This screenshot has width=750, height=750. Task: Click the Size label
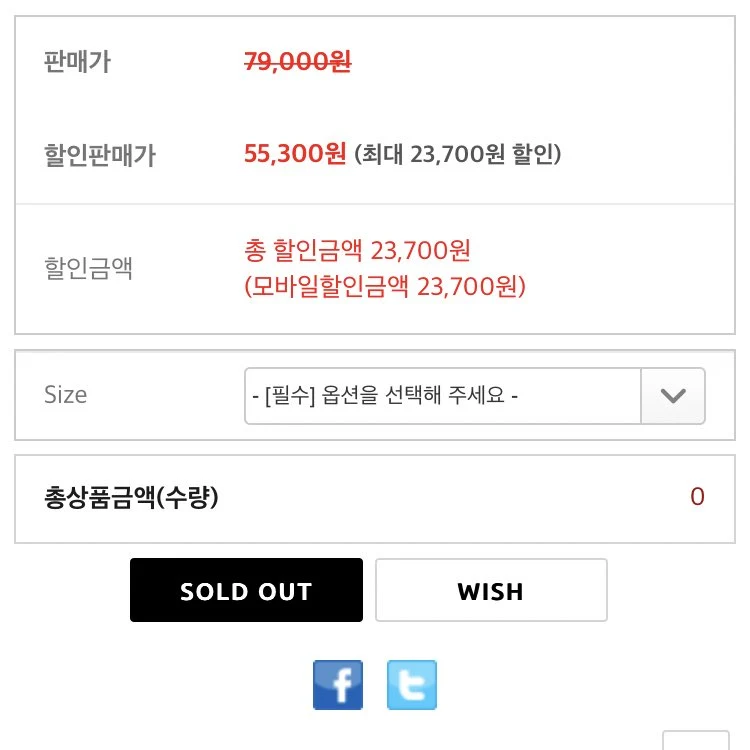coord(66,395)
